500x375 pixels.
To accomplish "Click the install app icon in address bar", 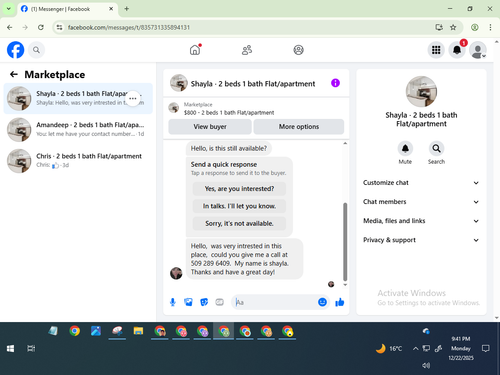I will click(x=439, y=27).
